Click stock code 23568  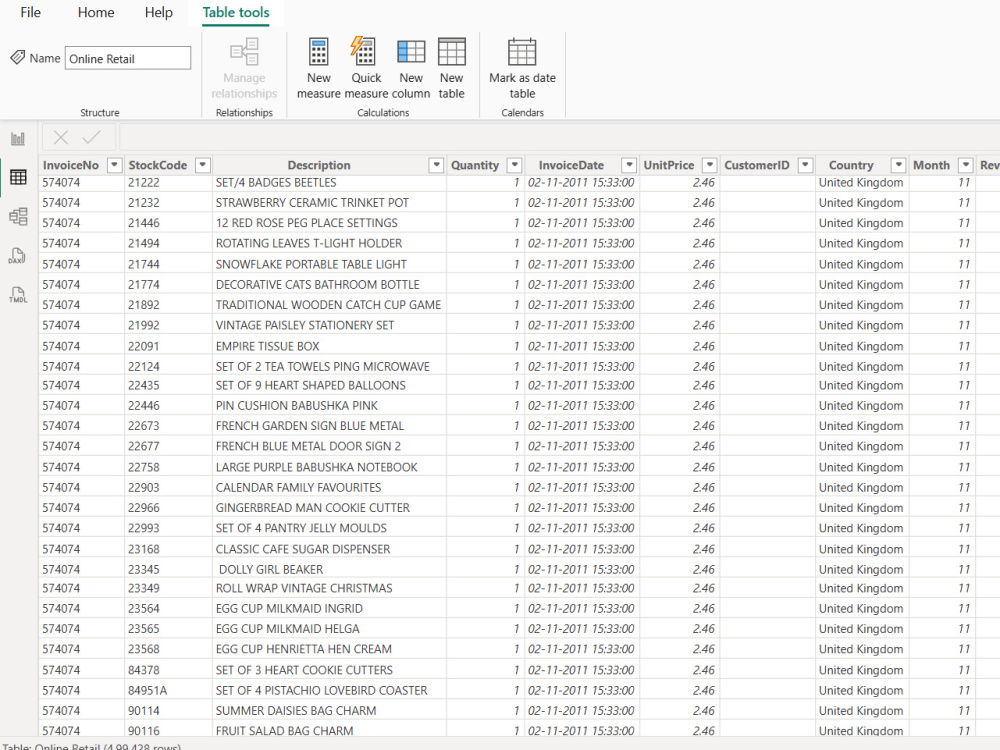pyautogui.click(x=143, y=649)
